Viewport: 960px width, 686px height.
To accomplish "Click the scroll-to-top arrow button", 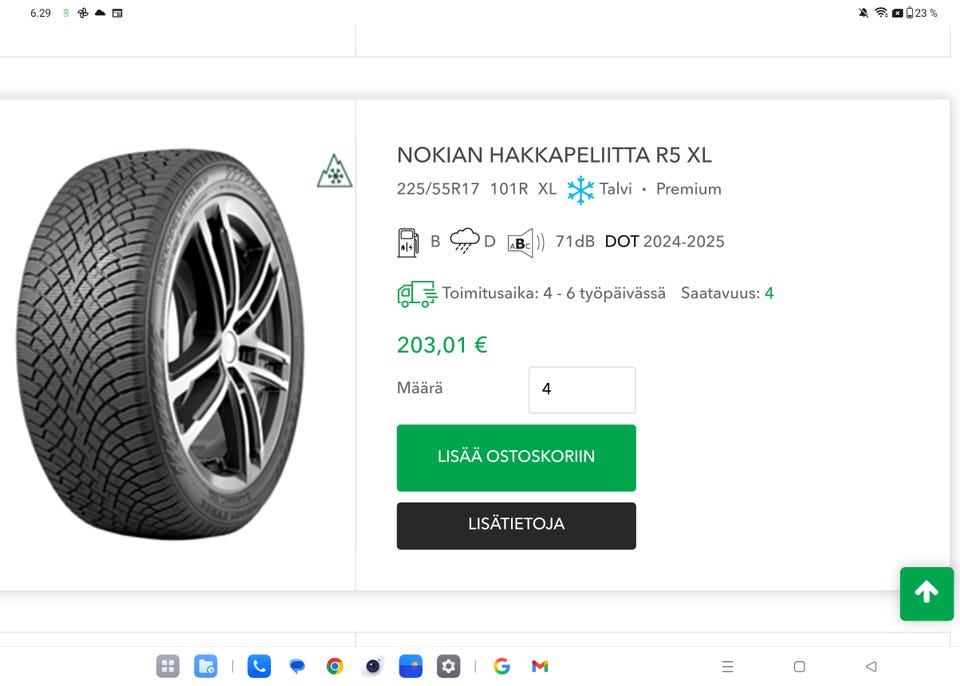I will (926, 594).
